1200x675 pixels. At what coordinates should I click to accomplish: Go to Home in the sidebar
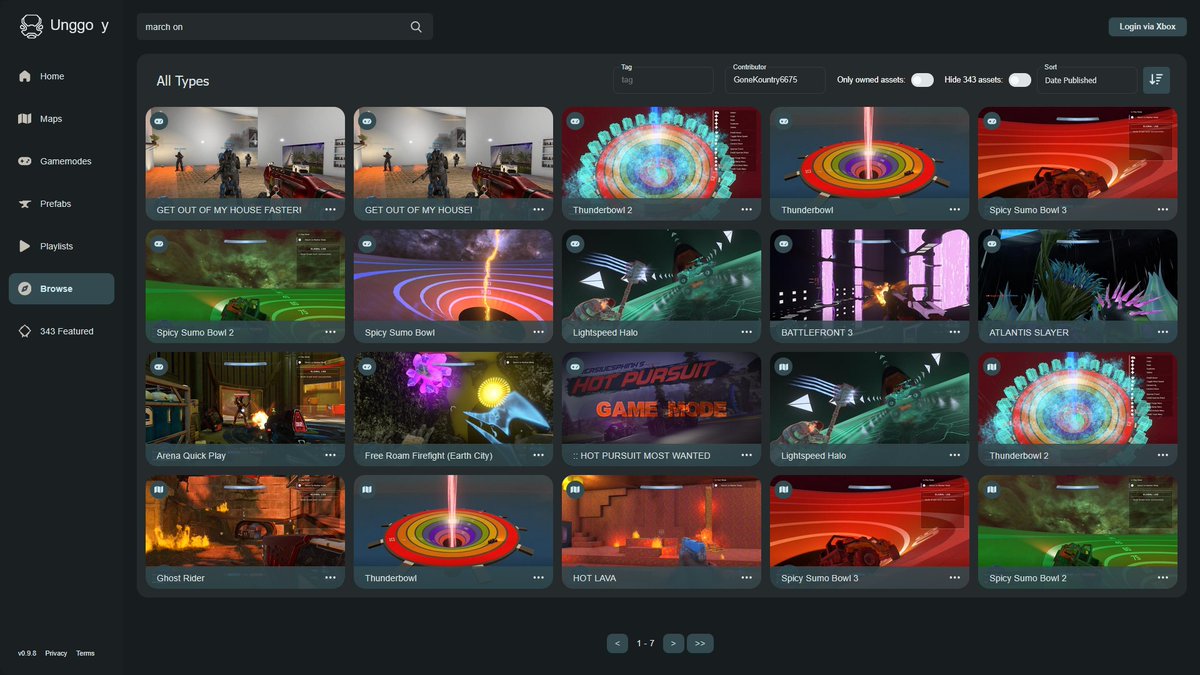tap(61, 76)
